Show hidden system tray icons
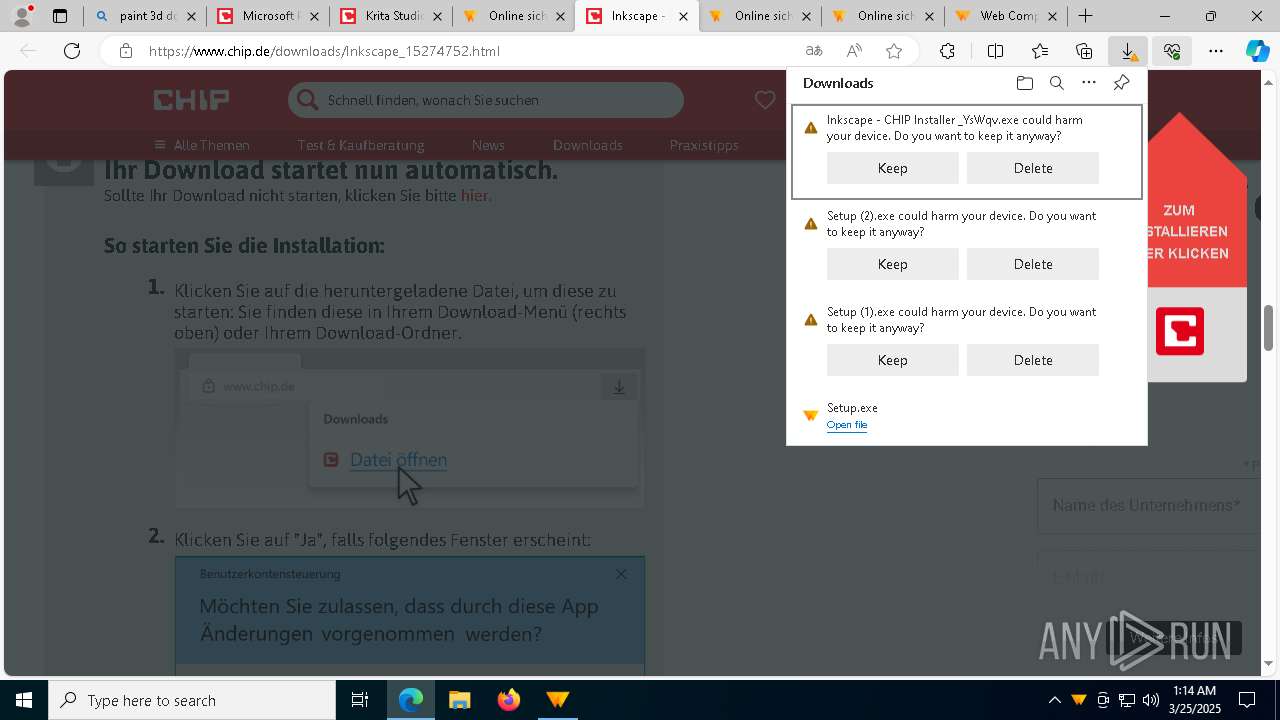The image size is (1280, 720). click(x=1054, y=700)
